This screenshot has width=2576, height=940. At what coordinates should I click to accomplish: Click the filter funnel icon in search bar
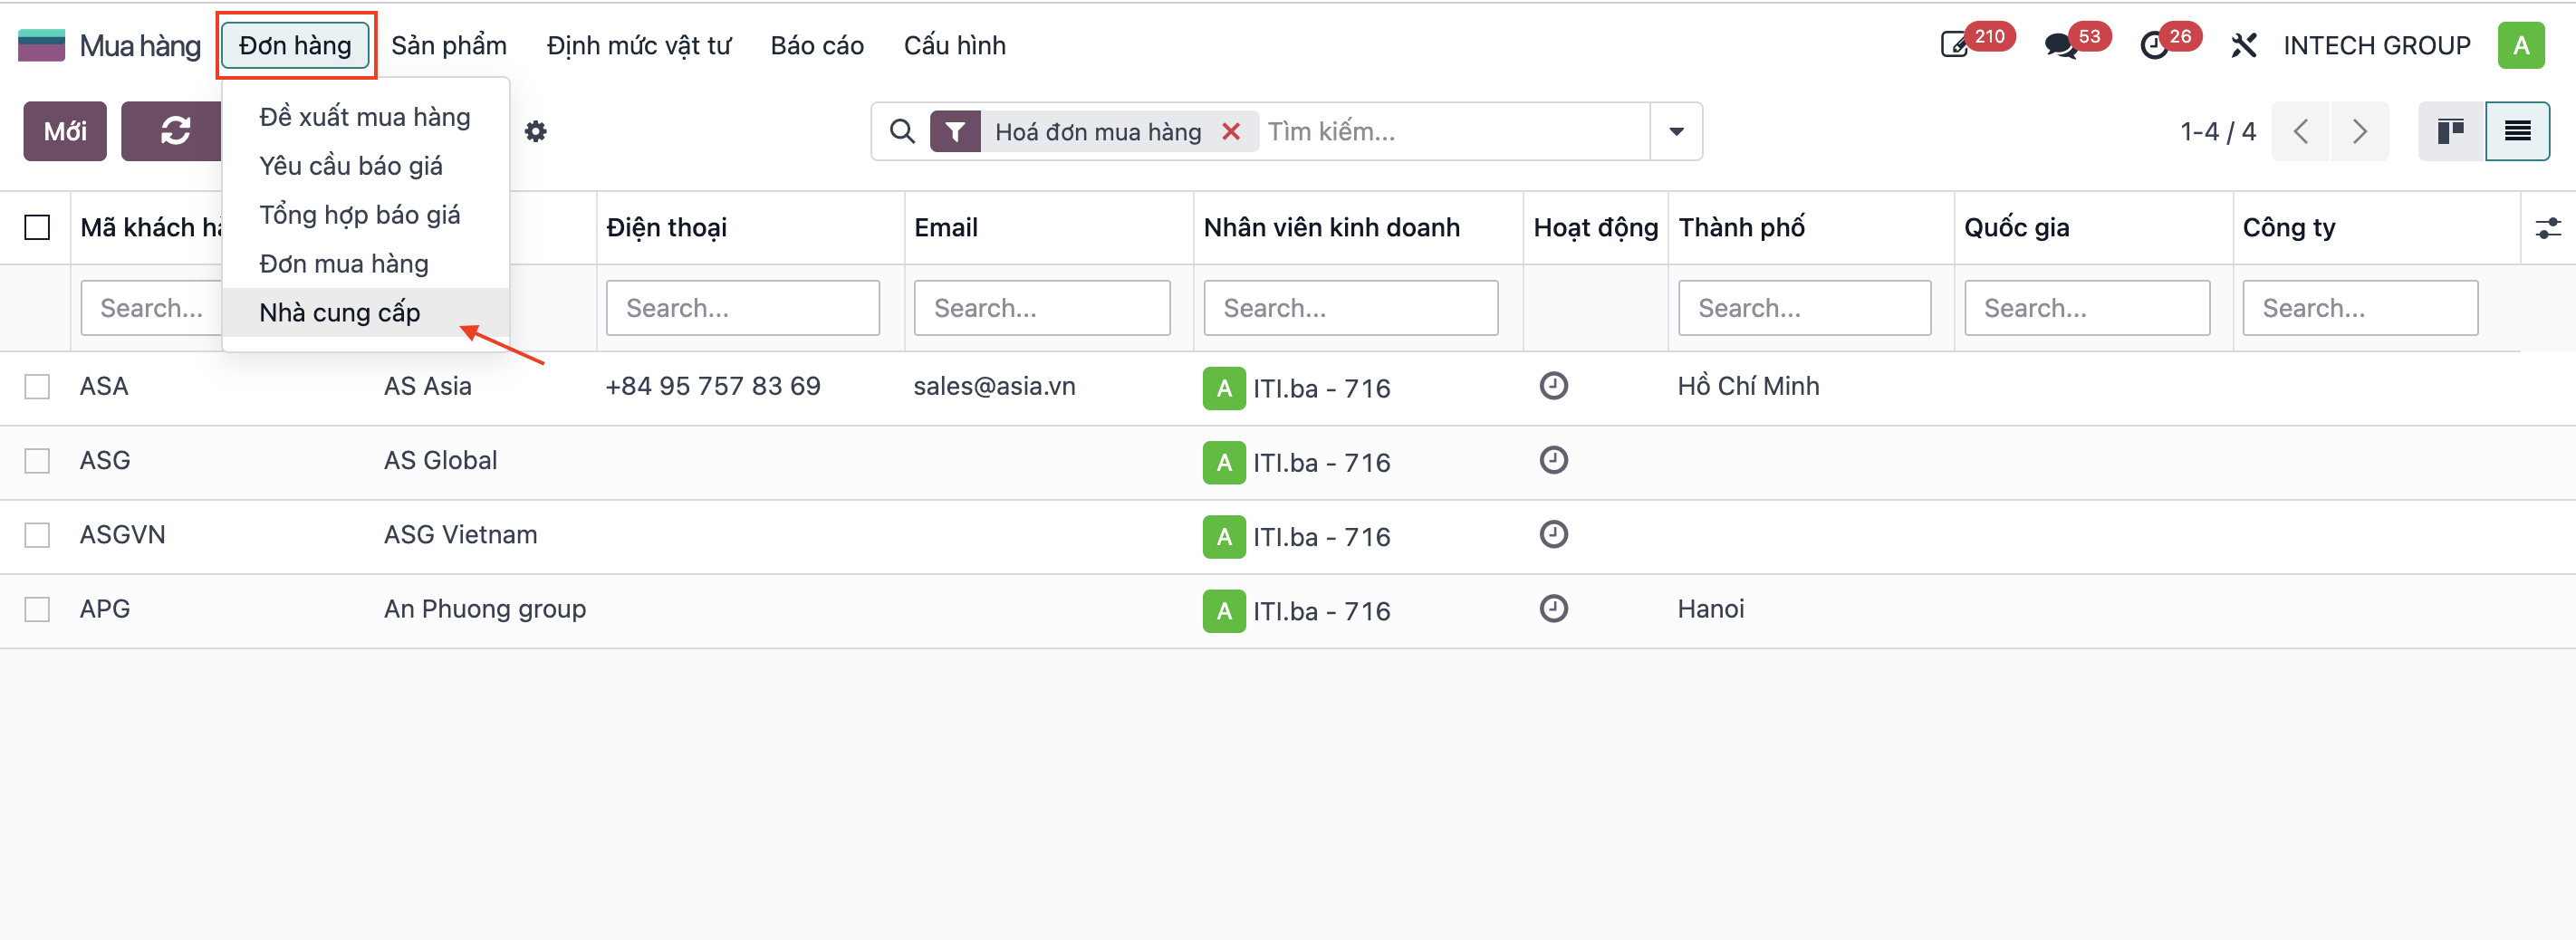tap(955, 131)
